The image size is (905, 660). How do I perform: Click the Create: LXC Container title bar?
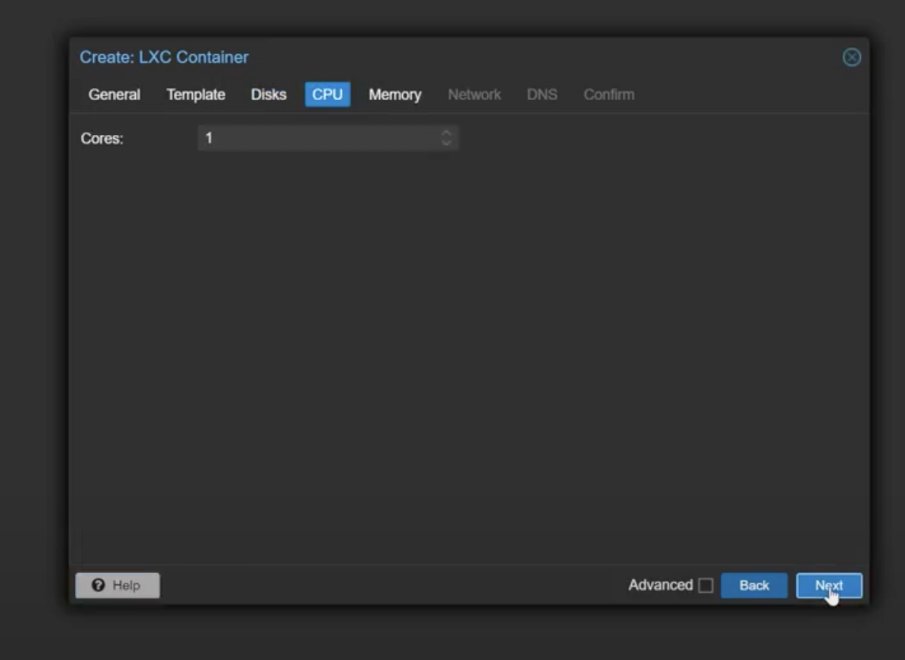450,57
